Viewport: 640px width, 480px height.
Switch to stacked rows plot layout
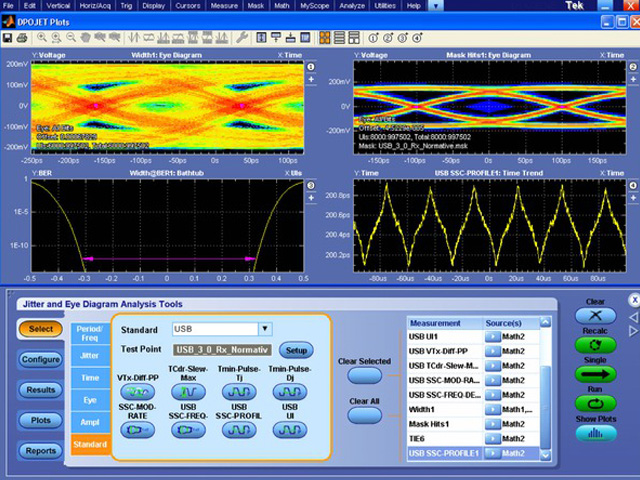[x=340, y=38]
